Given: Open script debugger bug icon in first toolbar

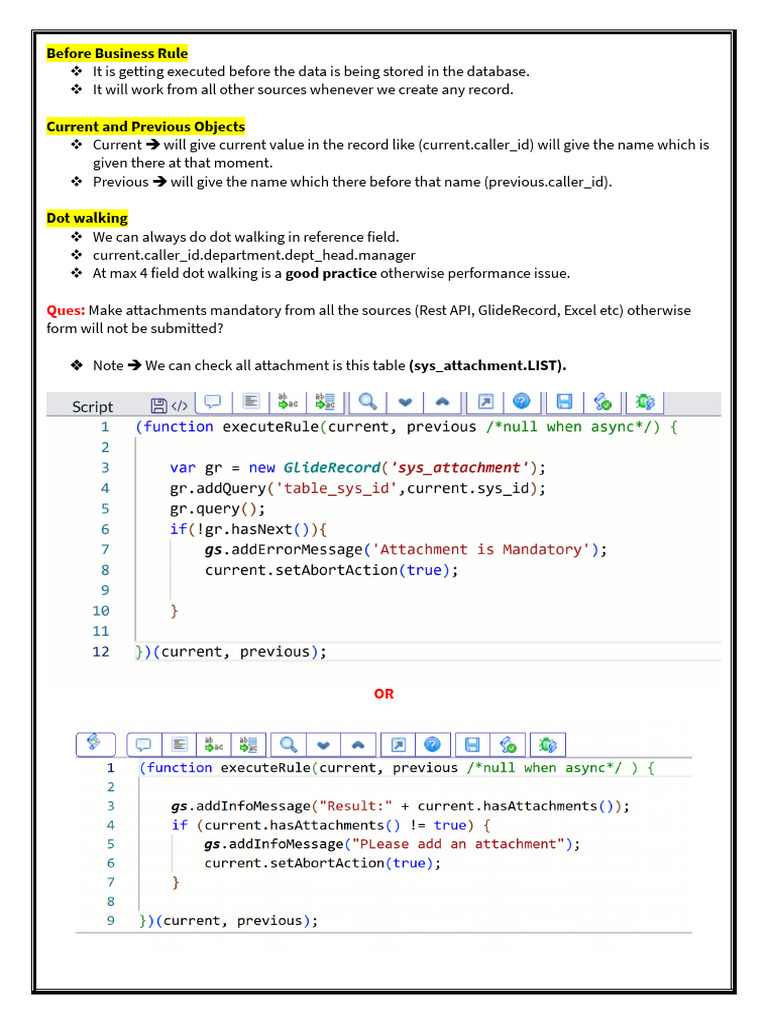Looking at the screenshot, I should (x=645, y=402).
